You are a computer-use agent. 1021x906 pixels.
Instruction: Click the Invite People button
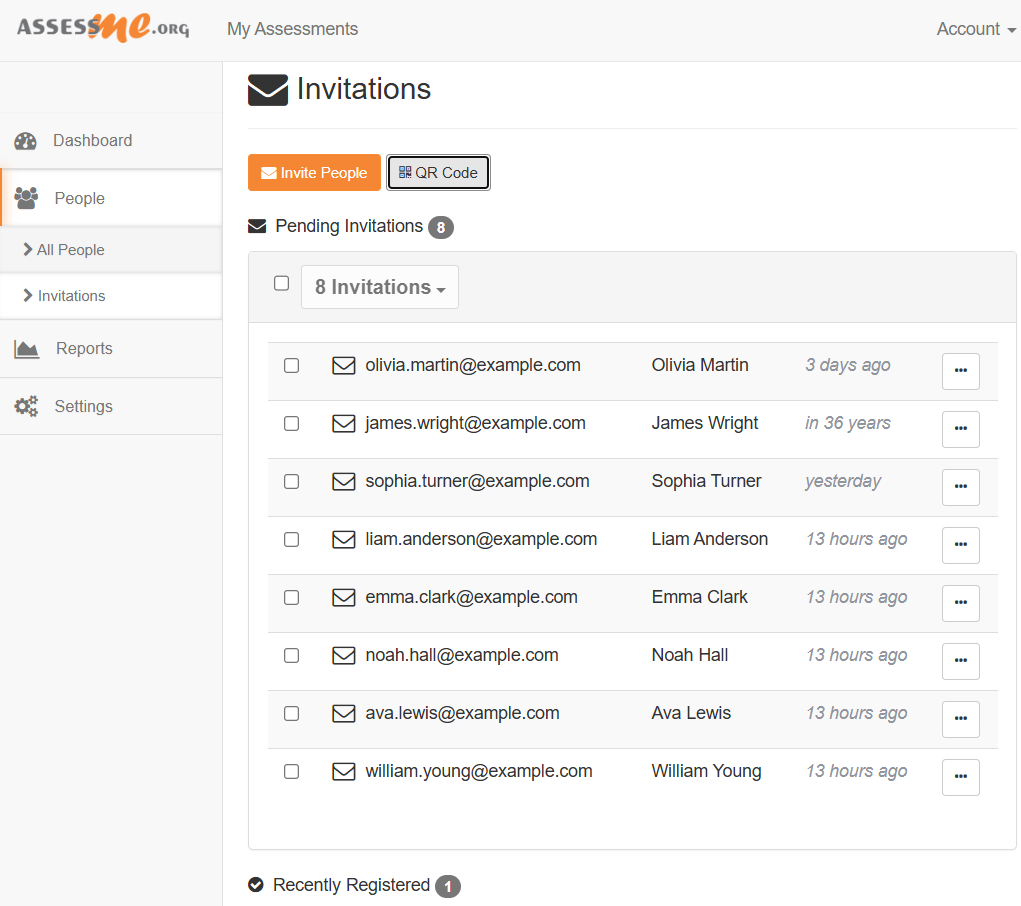coord(314,172)
